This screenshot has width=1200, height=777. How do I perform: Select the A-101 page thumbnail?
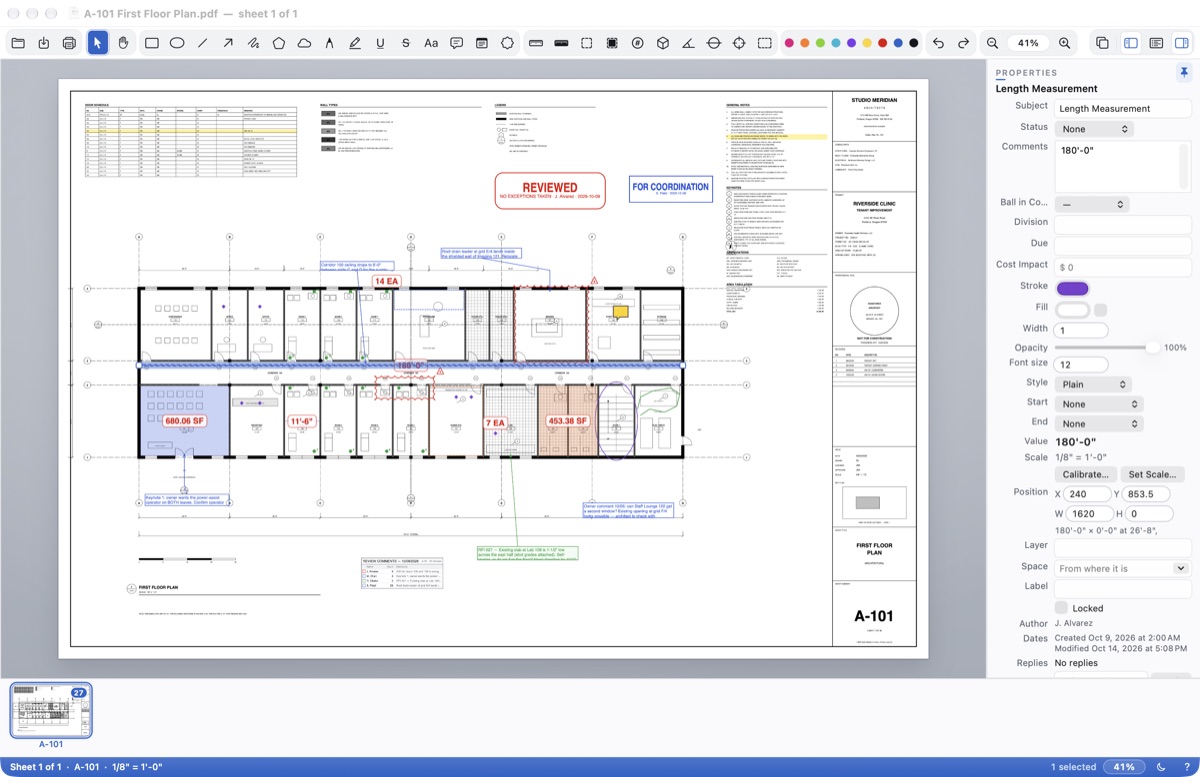coord(51,710)
